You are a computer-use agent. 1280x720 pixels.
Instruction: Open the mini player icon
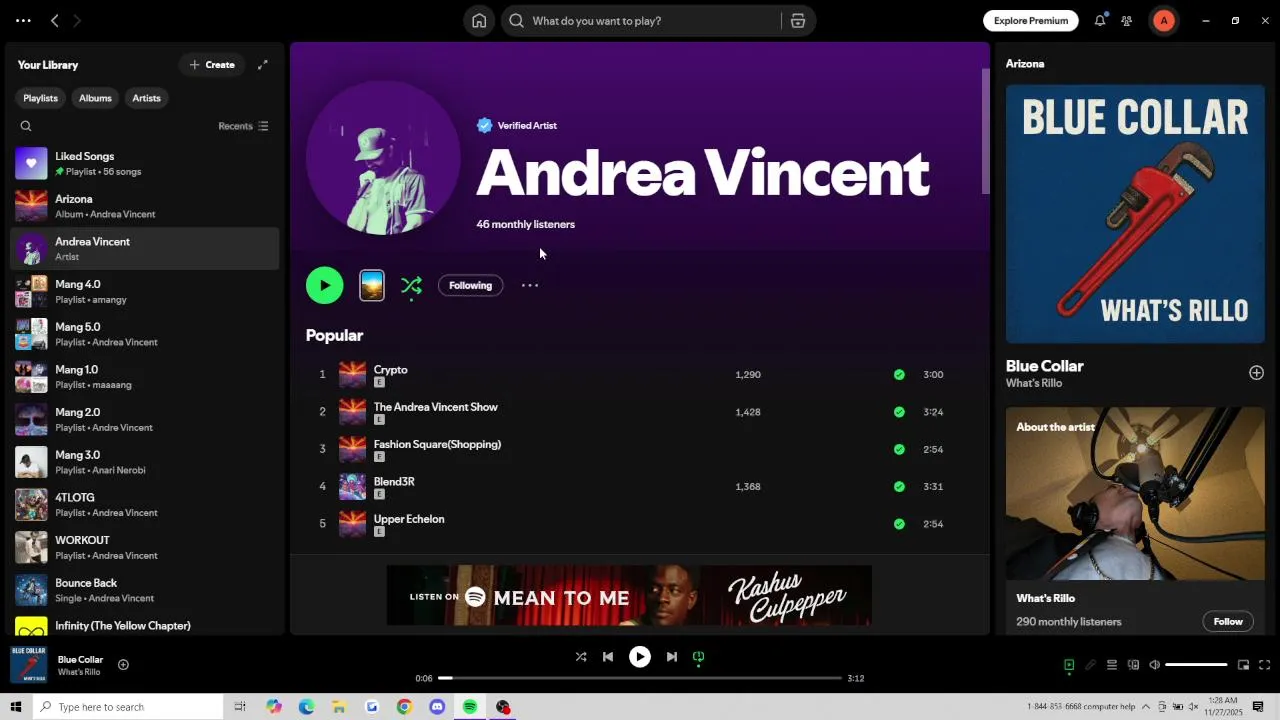pyautogui.click(x=1243, y=665)
